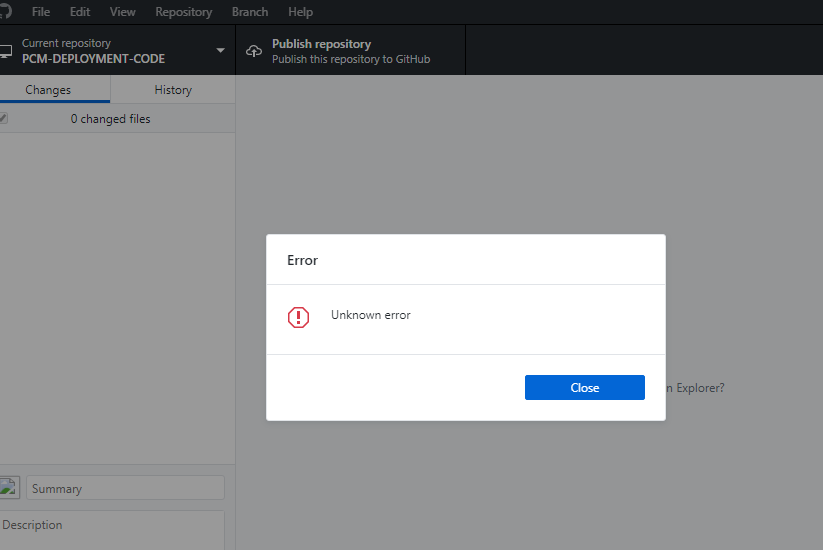
Task: Click the commit author avatar image
Action: (9, 488)
